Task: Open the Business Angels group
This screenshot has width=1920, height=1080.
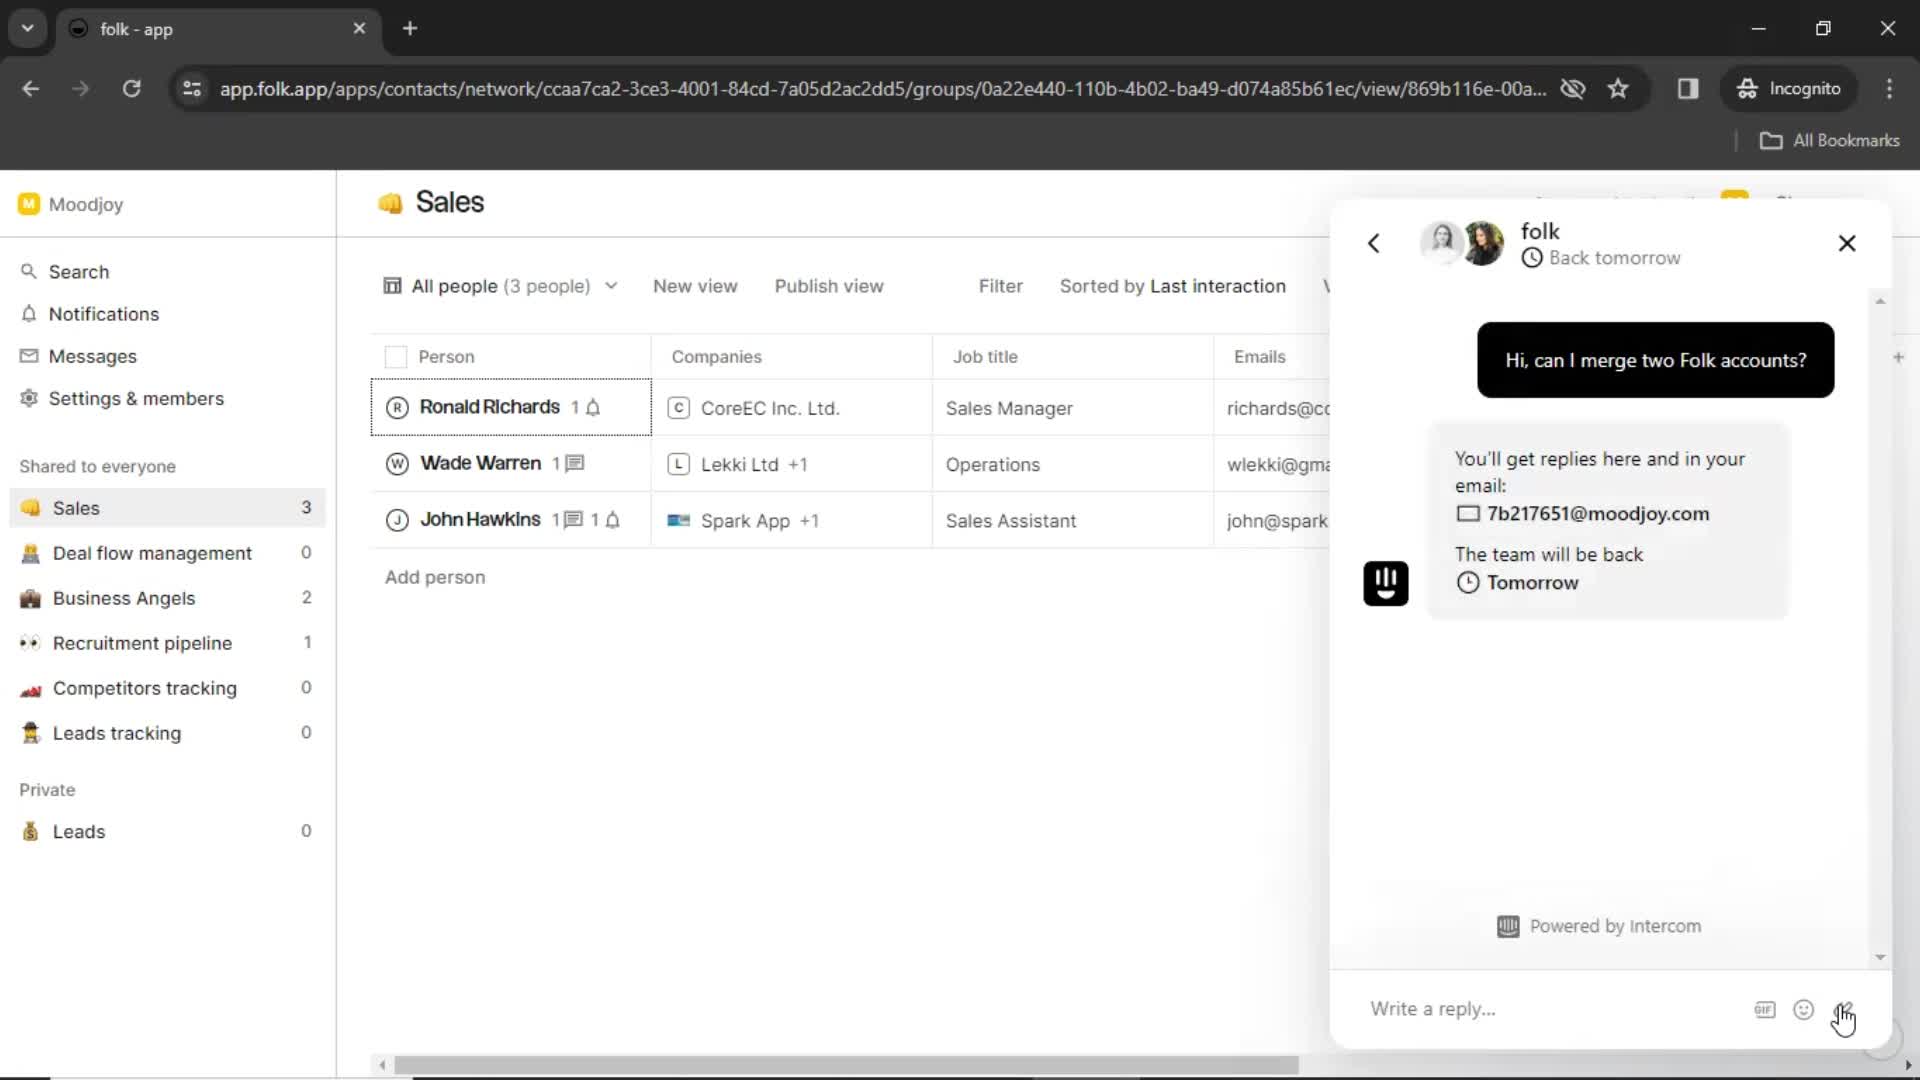Action: [x=167, y=598]
